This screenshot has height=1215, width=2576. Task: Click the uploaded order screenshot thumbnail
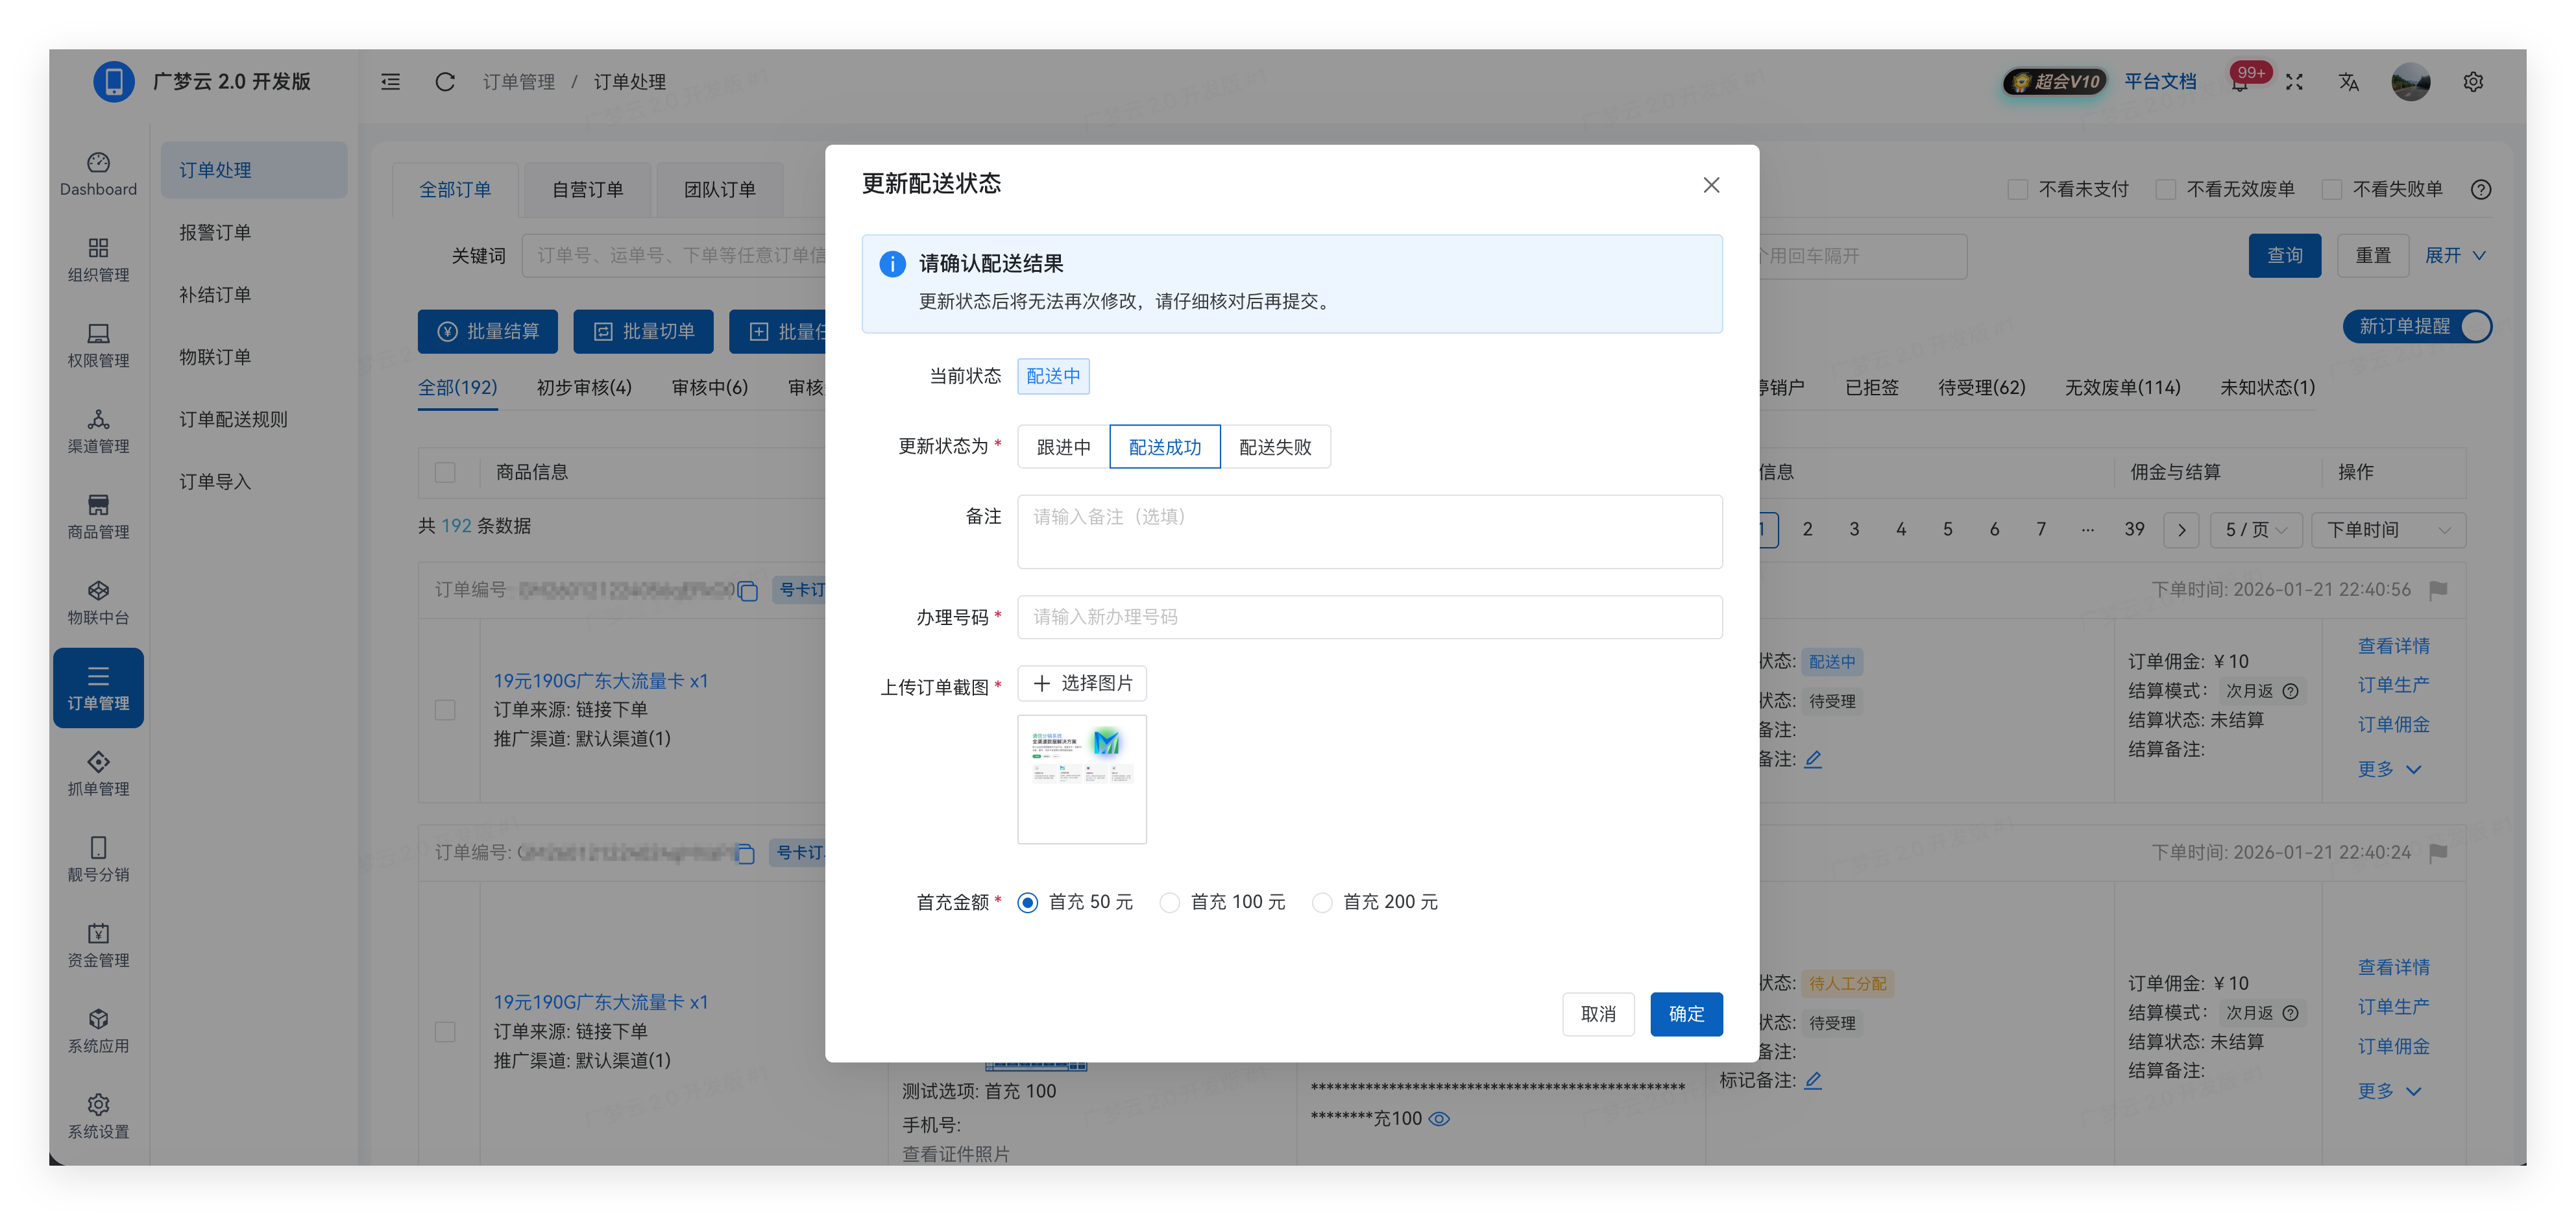click(x=1081, y=779)
